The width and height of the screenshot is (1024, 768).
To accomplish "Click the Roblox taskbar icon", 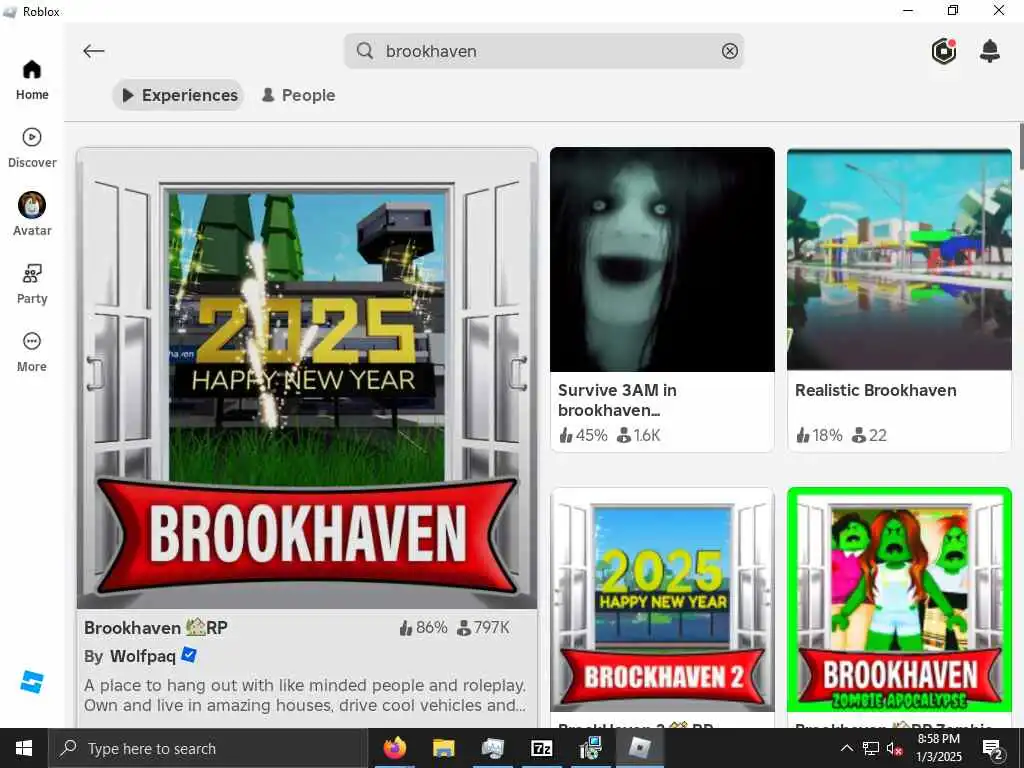I will (x=641, y=748).
